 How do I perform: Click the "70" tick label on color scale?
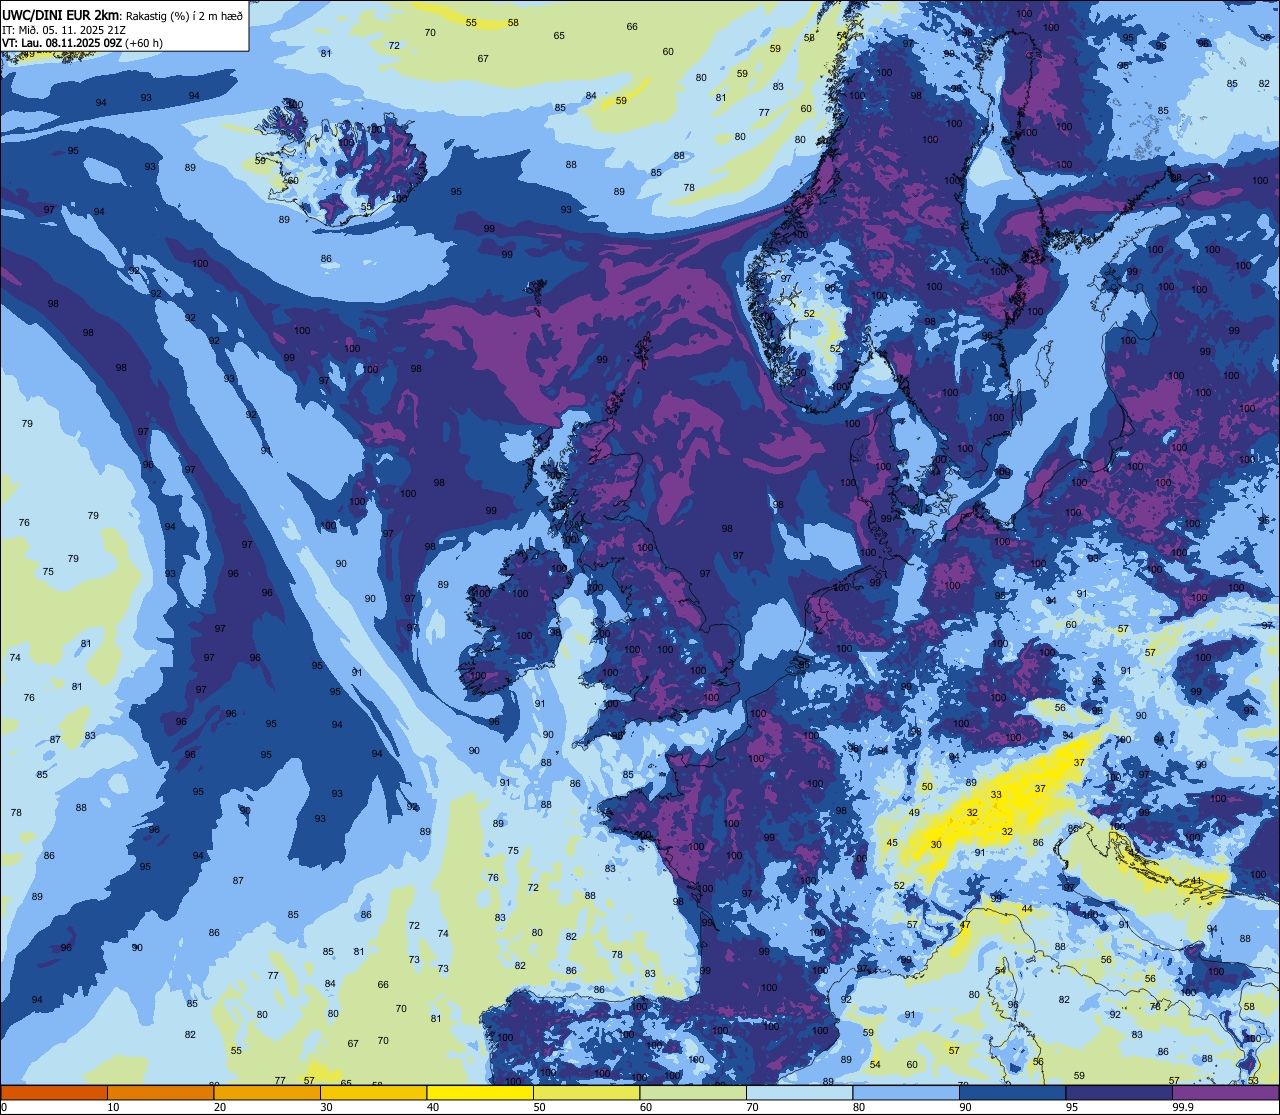[x=753, y=1107]
